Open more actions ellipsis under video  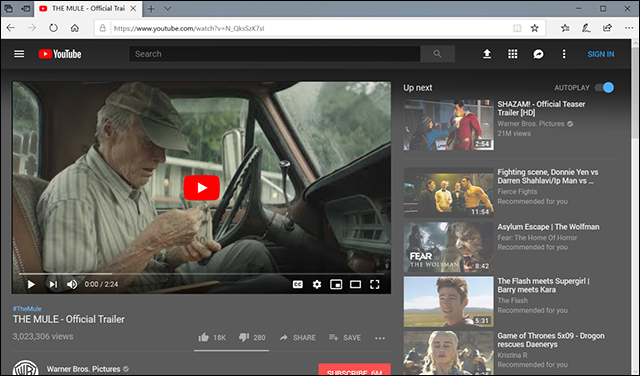(380, 338)
